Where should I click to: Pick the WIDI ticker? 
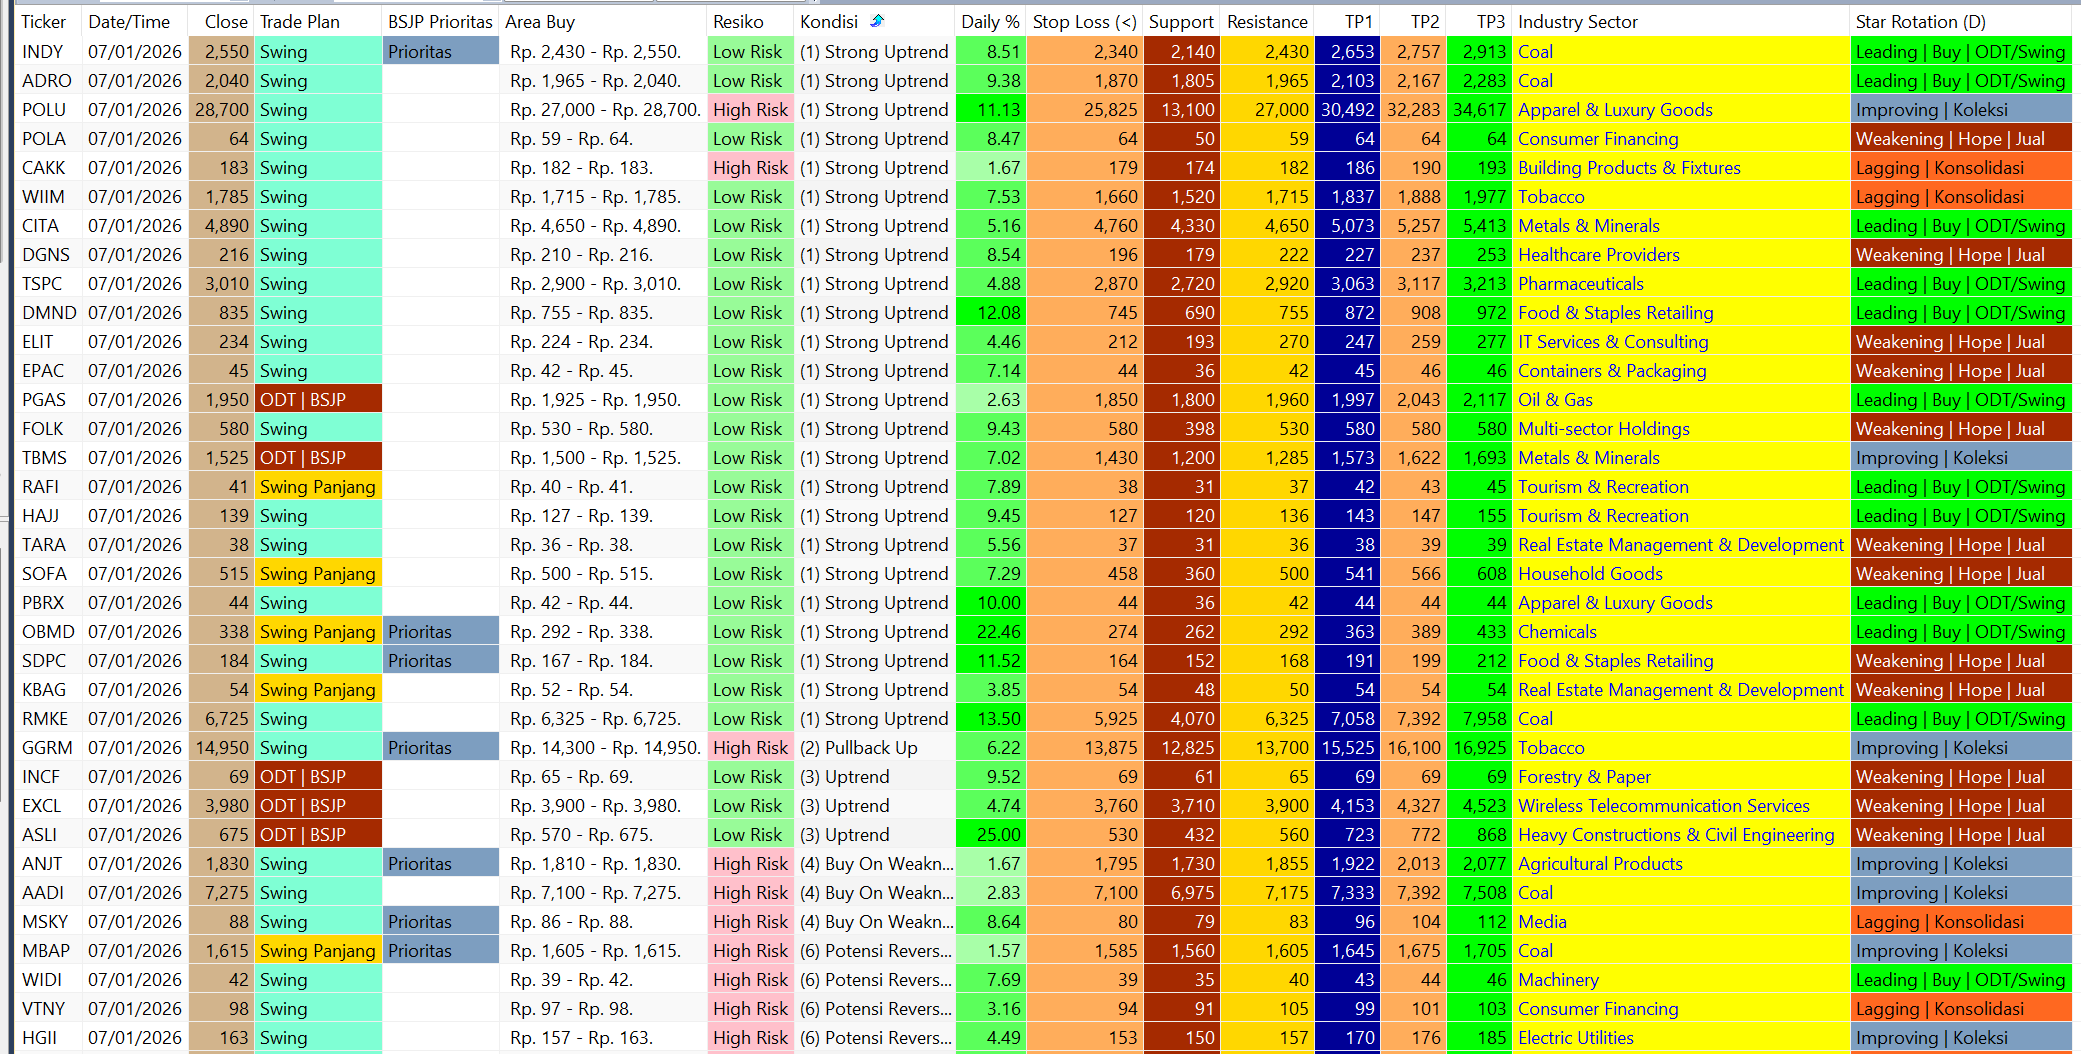point(42,980)
